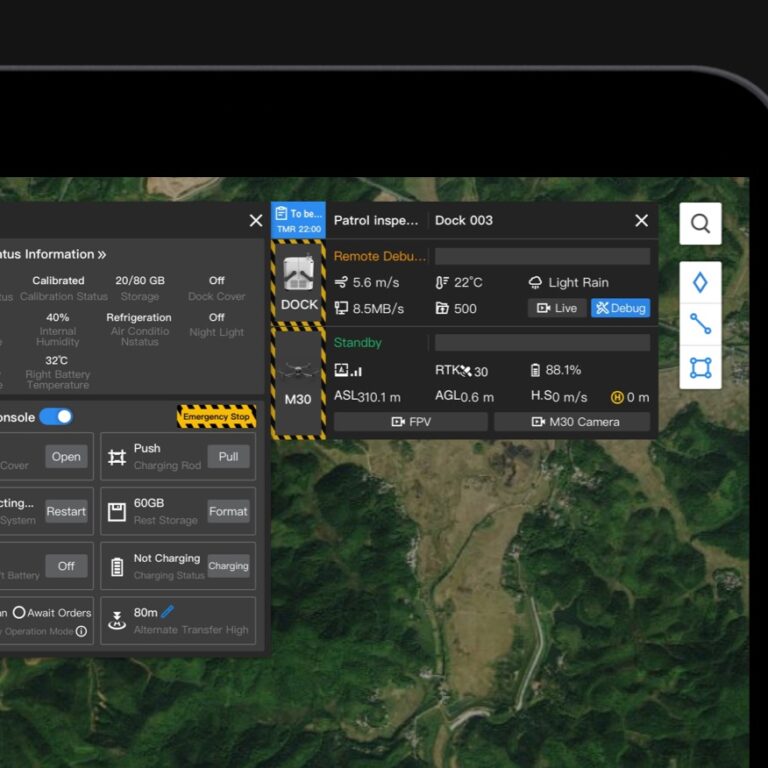
Task: Click the Format storage button
Action: tap(228, 511)
